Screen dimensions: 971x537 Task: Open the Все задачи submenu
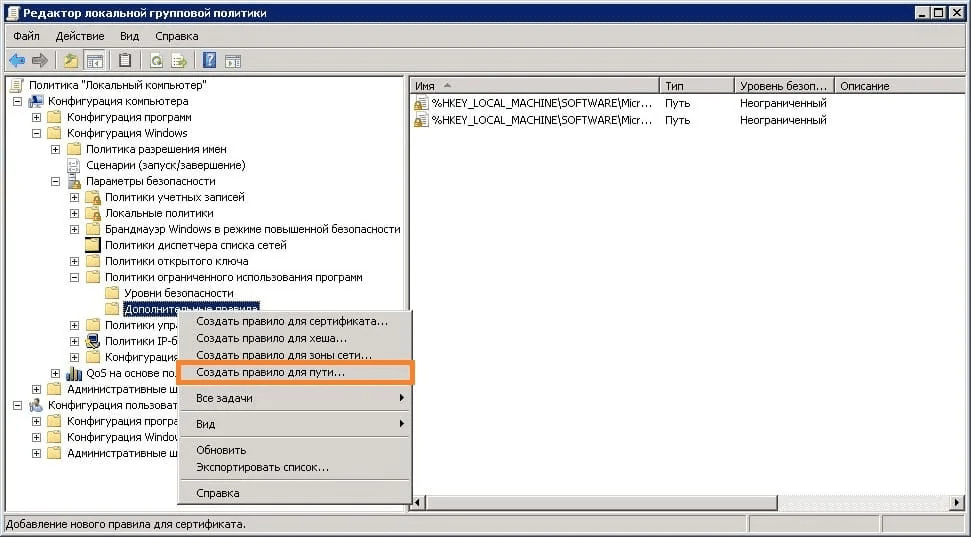coord(224,398)
